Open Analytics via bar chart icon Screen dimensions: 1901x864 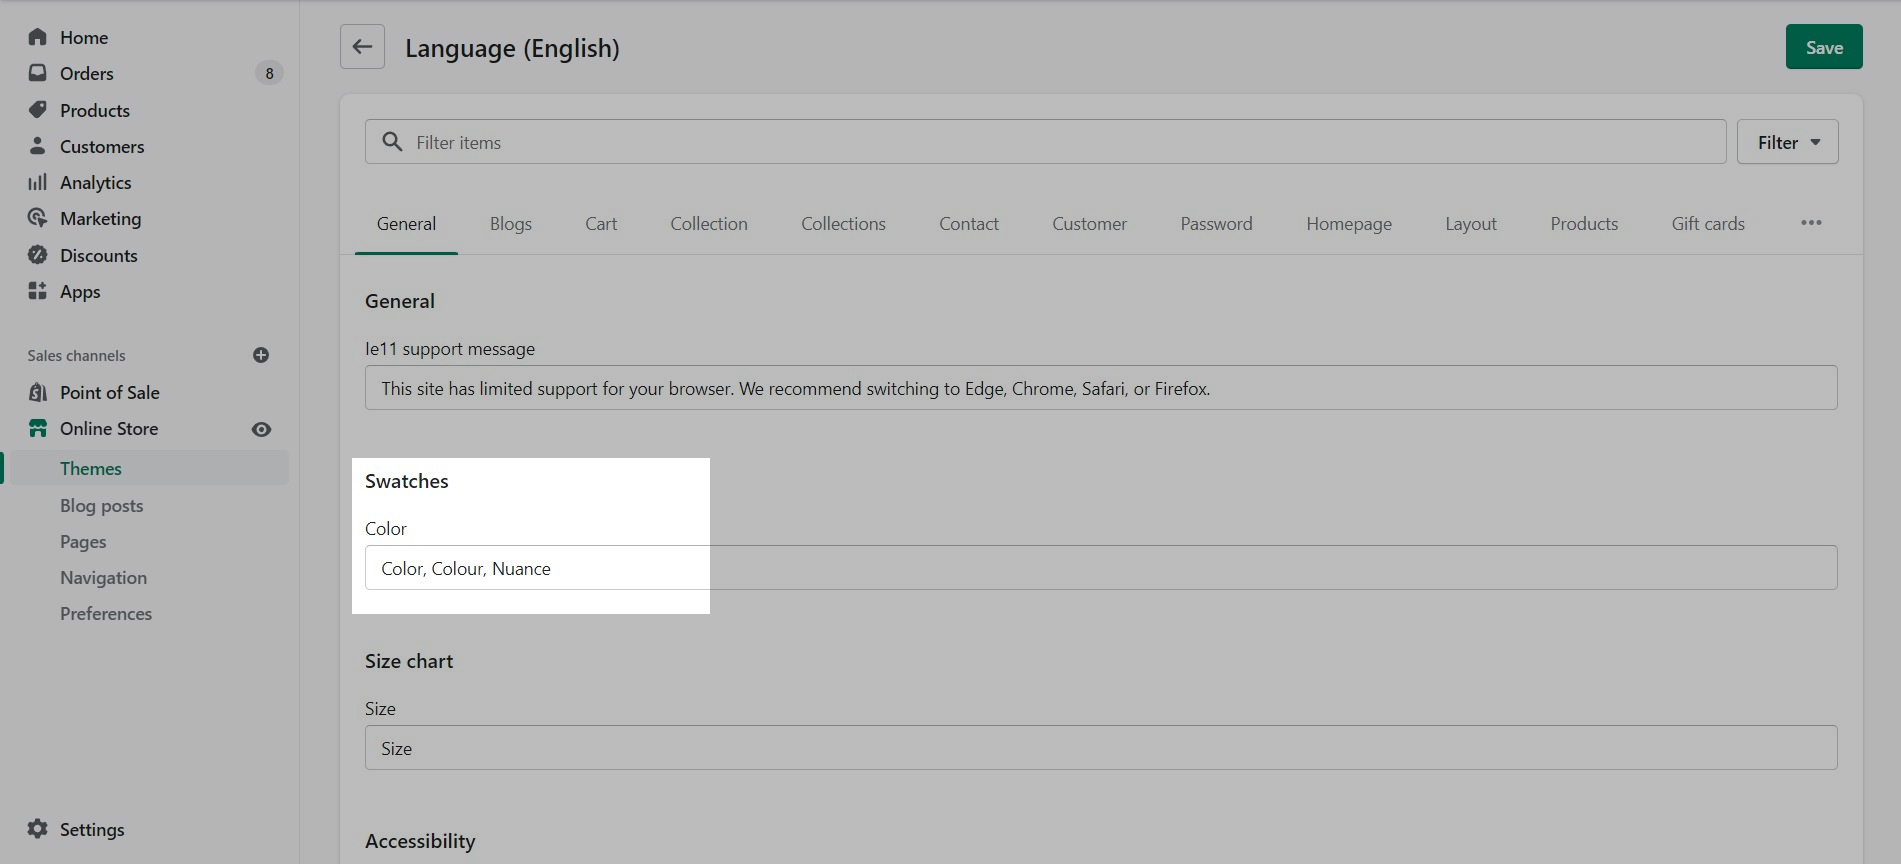coord(38,182)
